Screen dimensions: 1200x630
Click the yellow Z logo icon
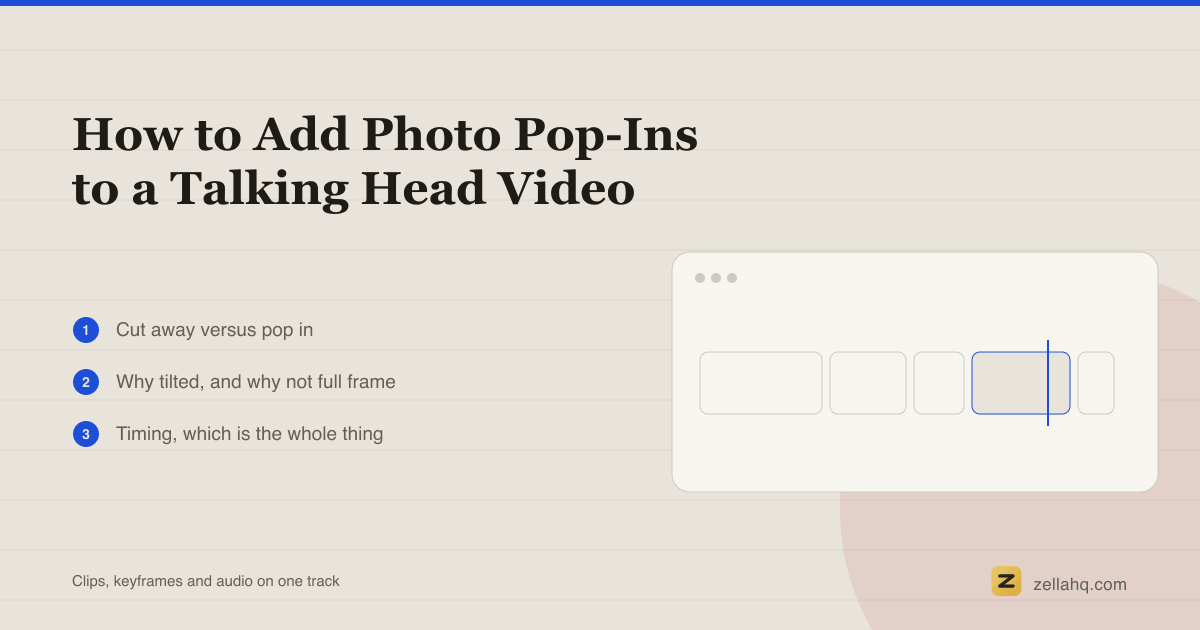(1006, 581)
